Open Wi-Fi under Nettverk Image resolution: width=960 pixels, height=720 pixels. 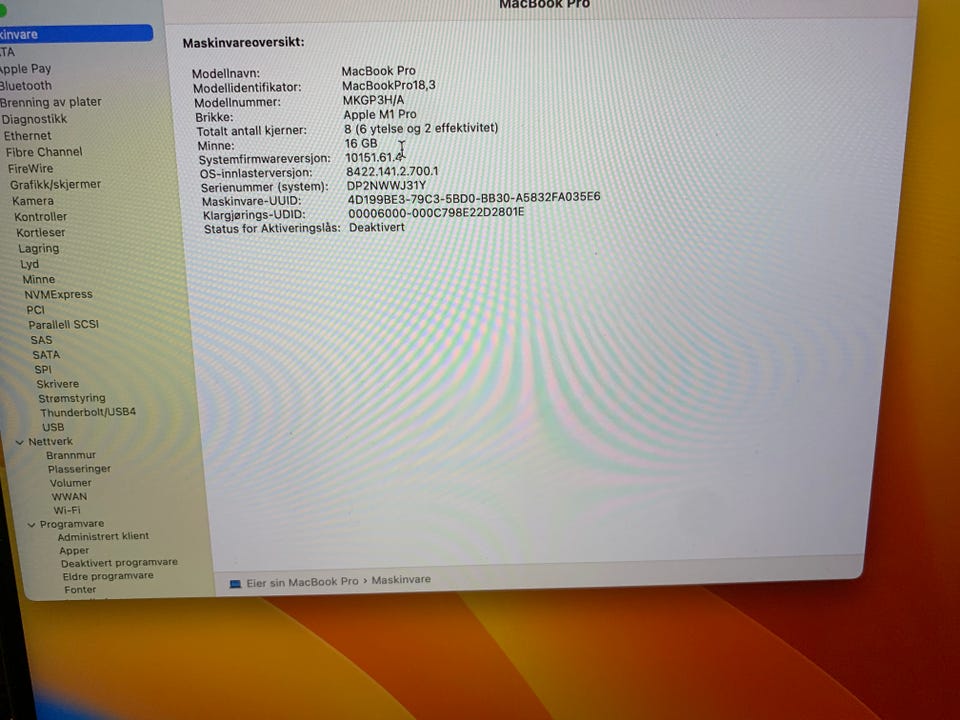67,511
